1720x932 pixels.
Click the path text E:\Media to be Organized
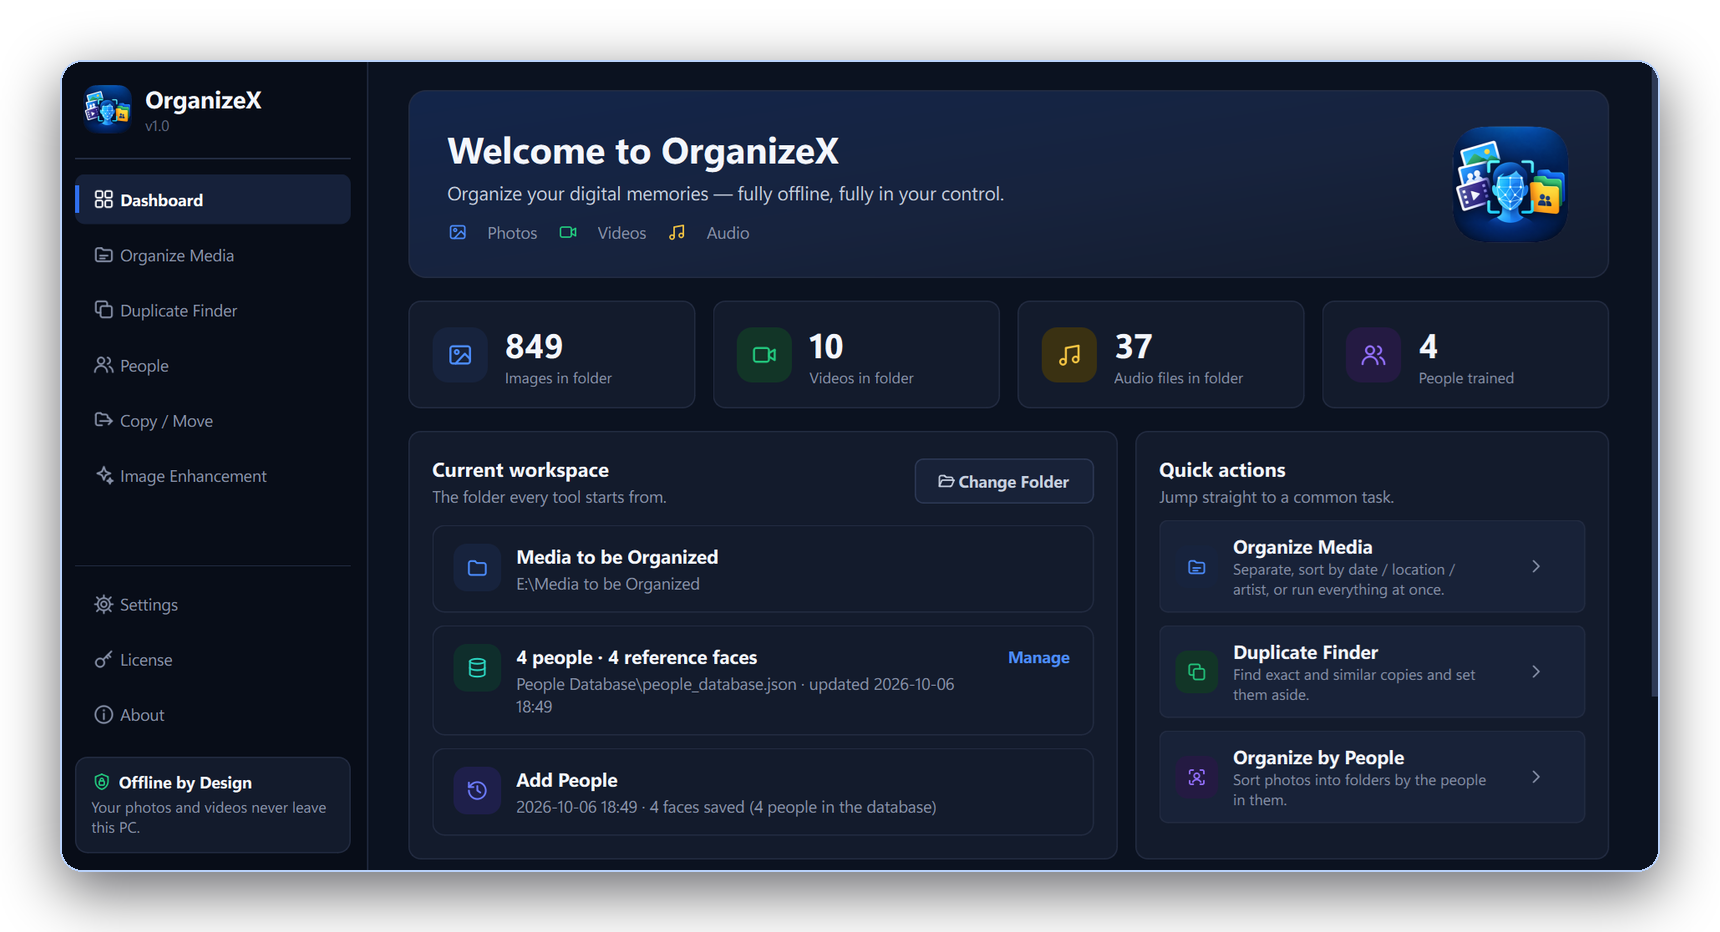[x=608, y=584]
